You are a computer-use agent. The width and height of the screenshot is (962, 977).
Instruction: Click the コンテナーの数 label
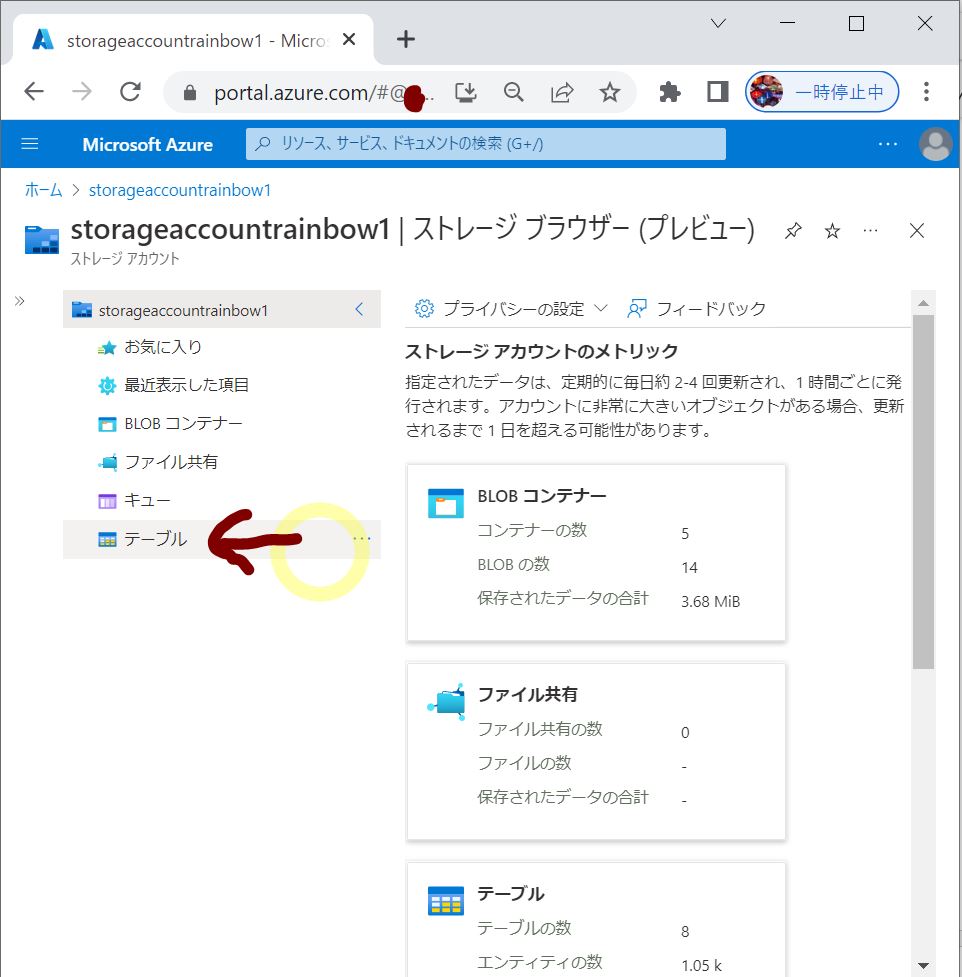point(532,530)
